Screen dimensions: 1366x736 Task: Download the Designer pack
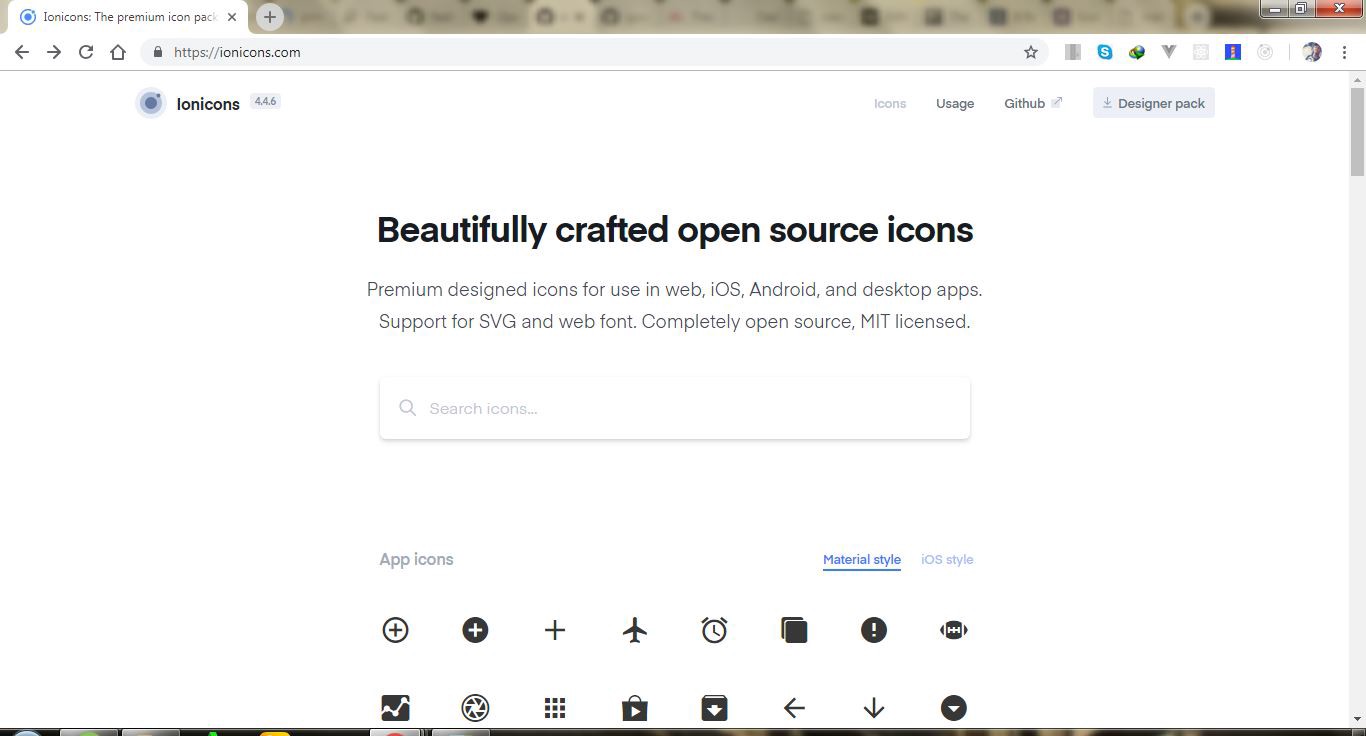coord(1153,102)
